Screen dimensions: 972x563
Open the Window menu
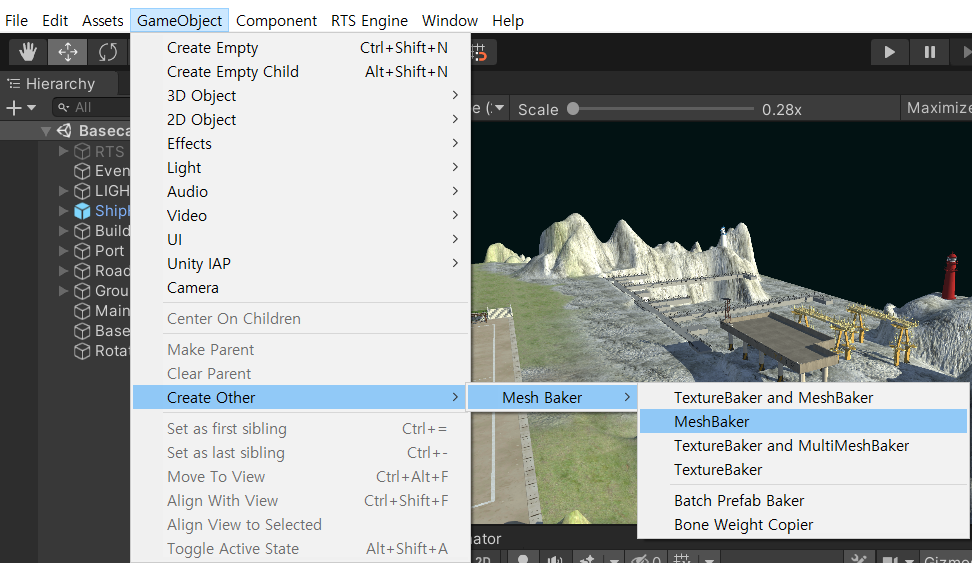pos(450,20)
